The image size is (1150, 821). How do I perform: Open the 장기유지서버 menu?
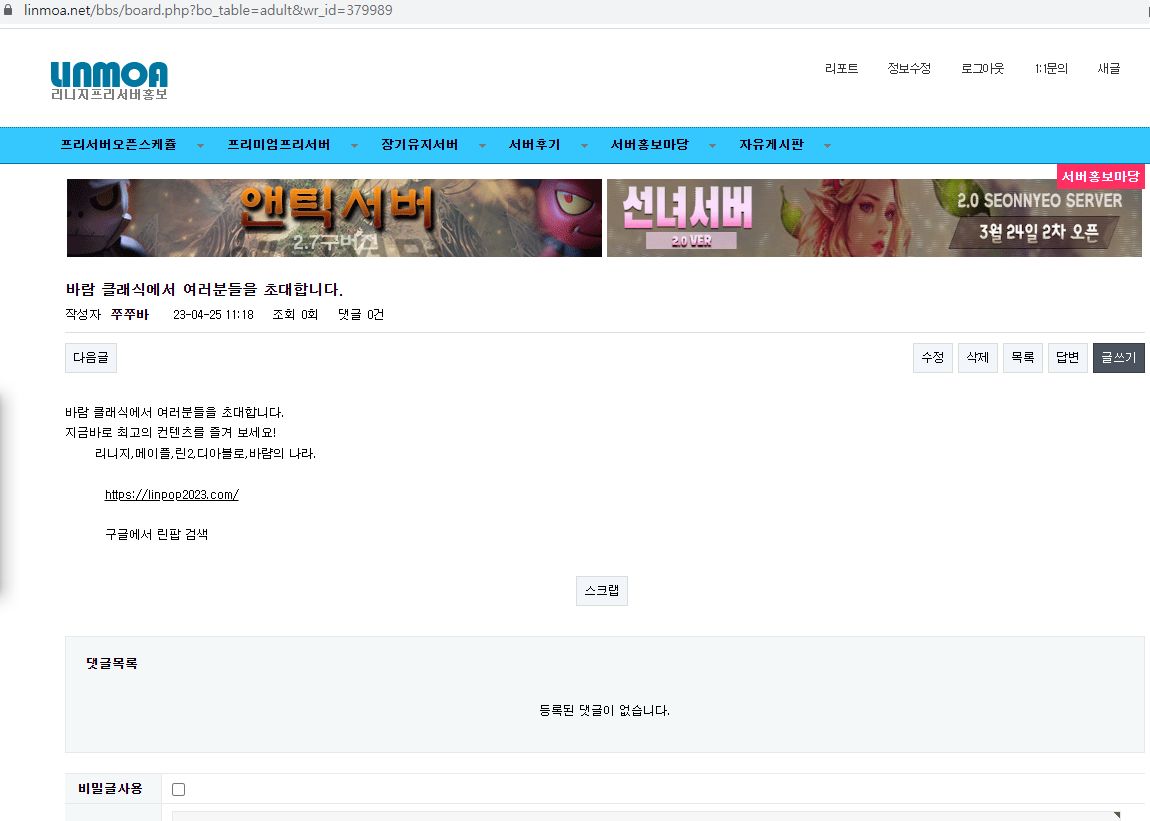point(420,145)
